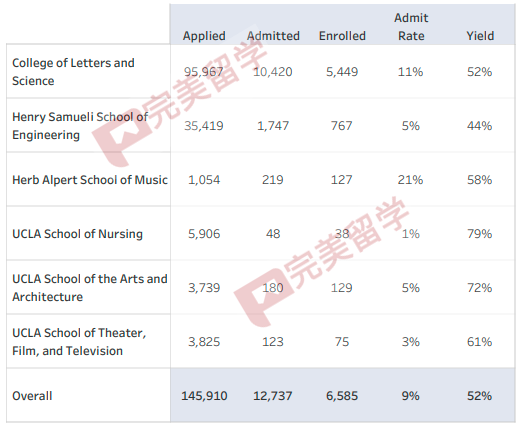
Task: Select UCLA School of the Arts and Architecture label
Action: pyautogui.click(x=90, y=288)
